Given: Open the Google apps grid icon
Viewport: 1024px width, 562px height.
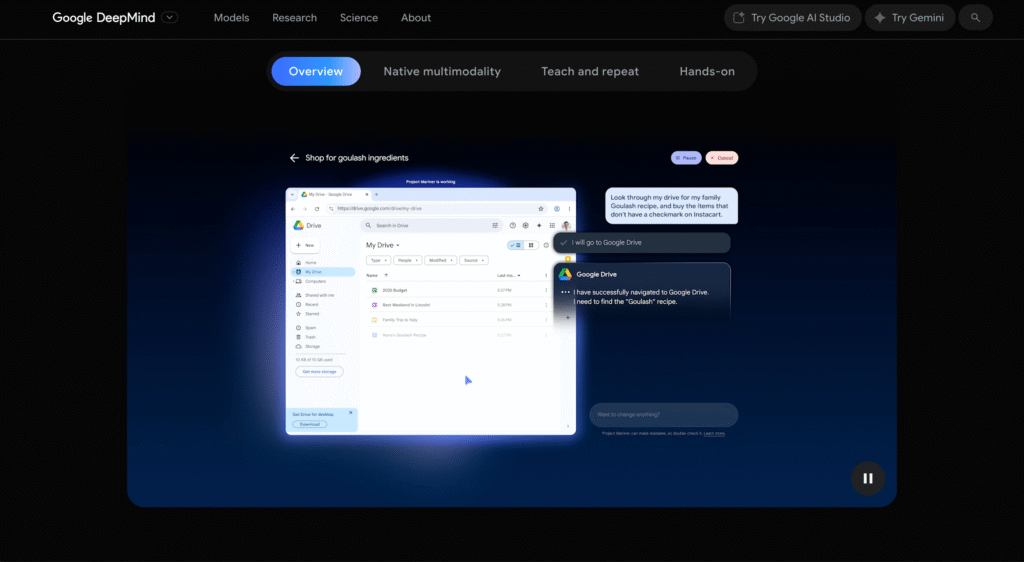Looking at the screenshot, I should point(552,225).
